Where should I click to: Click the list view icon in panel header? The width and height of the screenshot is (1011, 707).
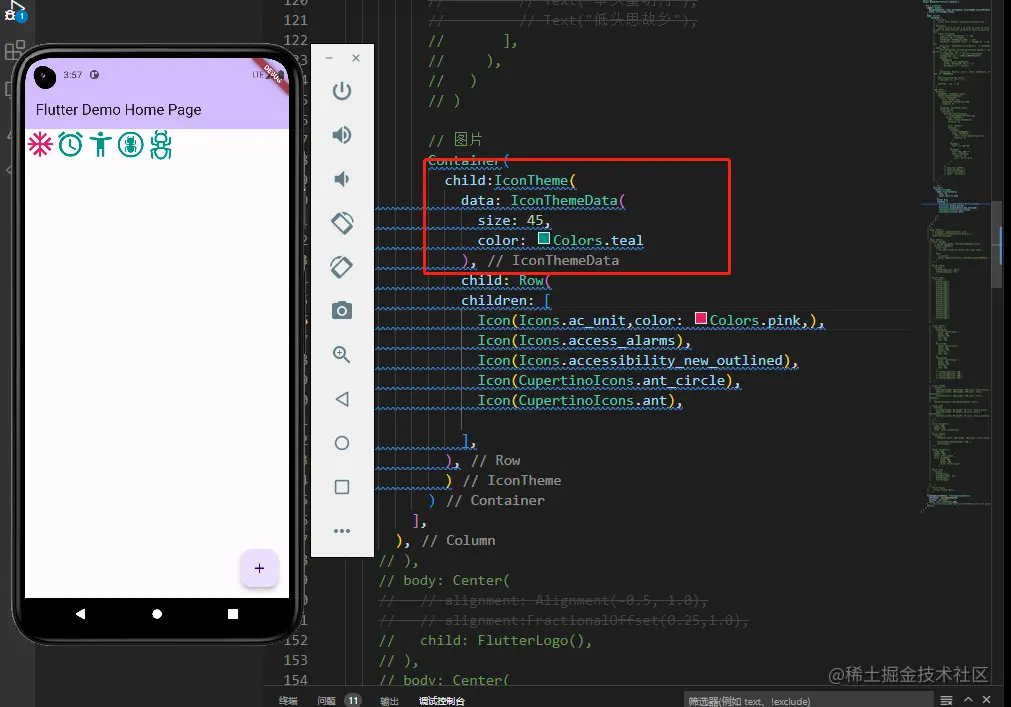pos(946,700)
